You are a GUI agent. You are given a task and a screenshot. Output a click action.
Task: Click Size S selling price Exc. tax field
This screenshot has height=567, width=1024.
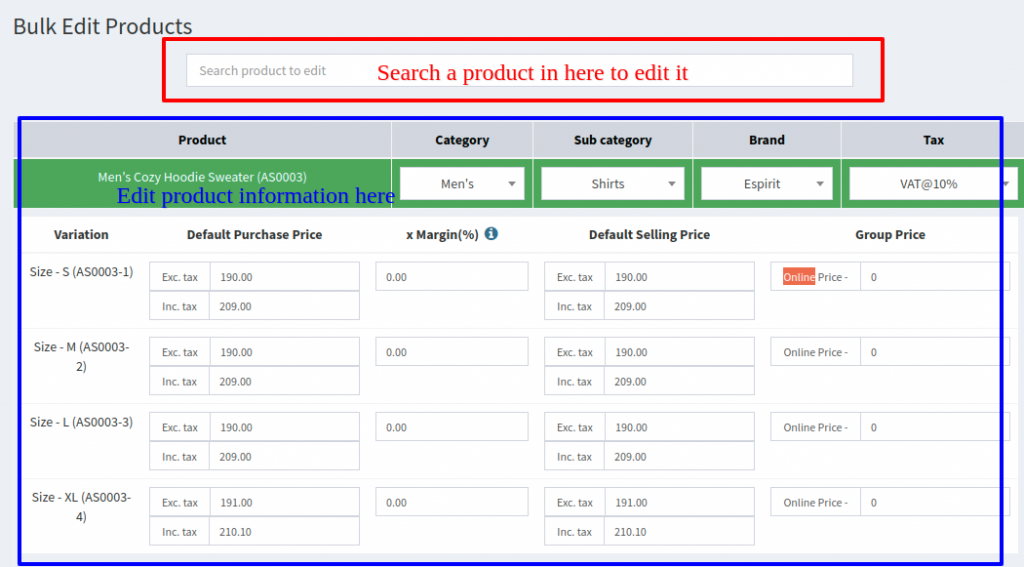click(x=678, y=277)
